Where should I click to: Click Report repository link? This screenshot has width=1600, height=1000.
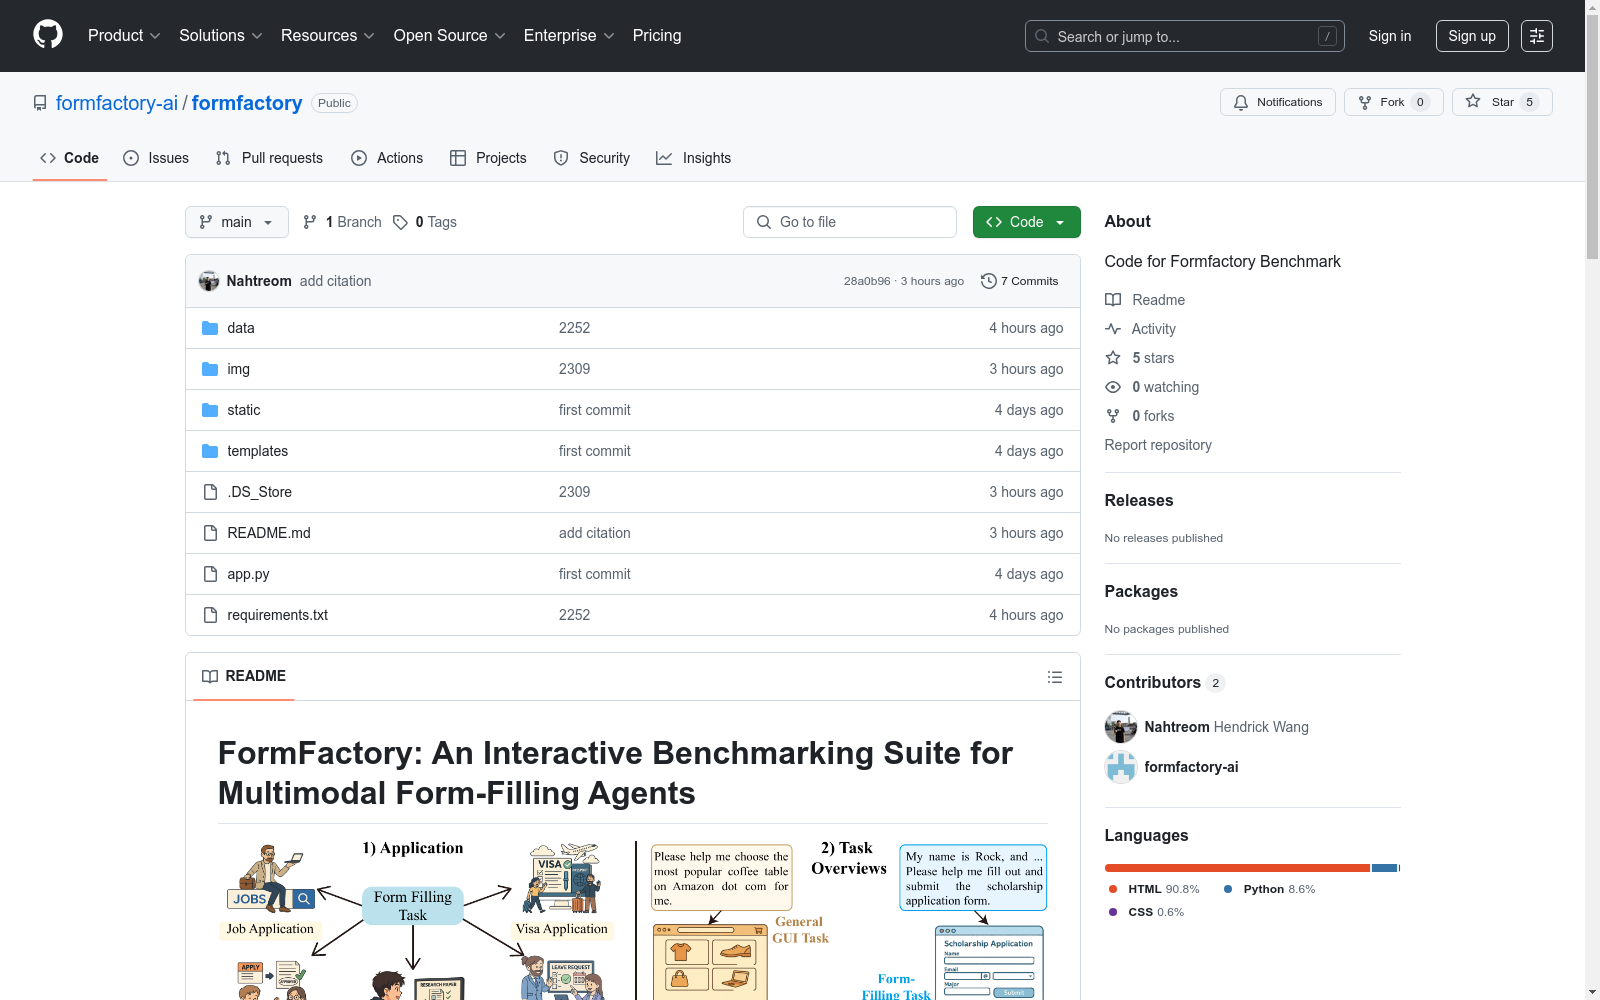tap(1158, 445)
